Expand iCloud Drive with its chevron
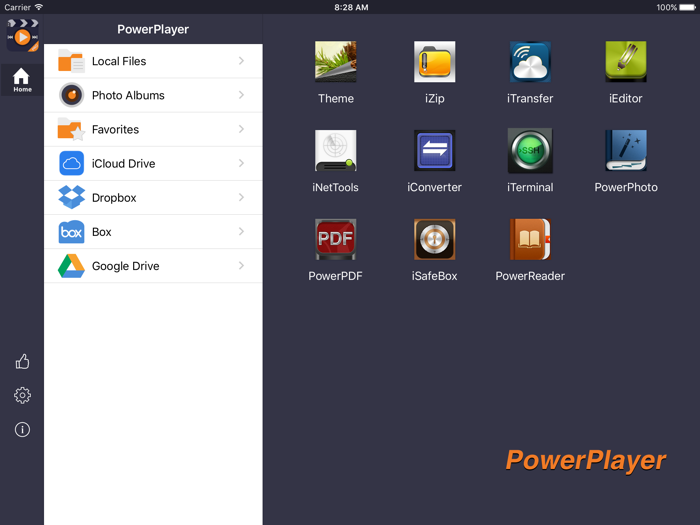700x525 pixels. tap(241, 163)
